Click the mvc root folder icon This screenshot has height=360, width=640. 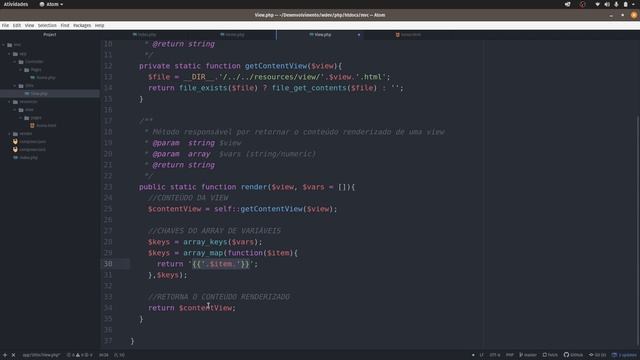click(x=9, y=45)
